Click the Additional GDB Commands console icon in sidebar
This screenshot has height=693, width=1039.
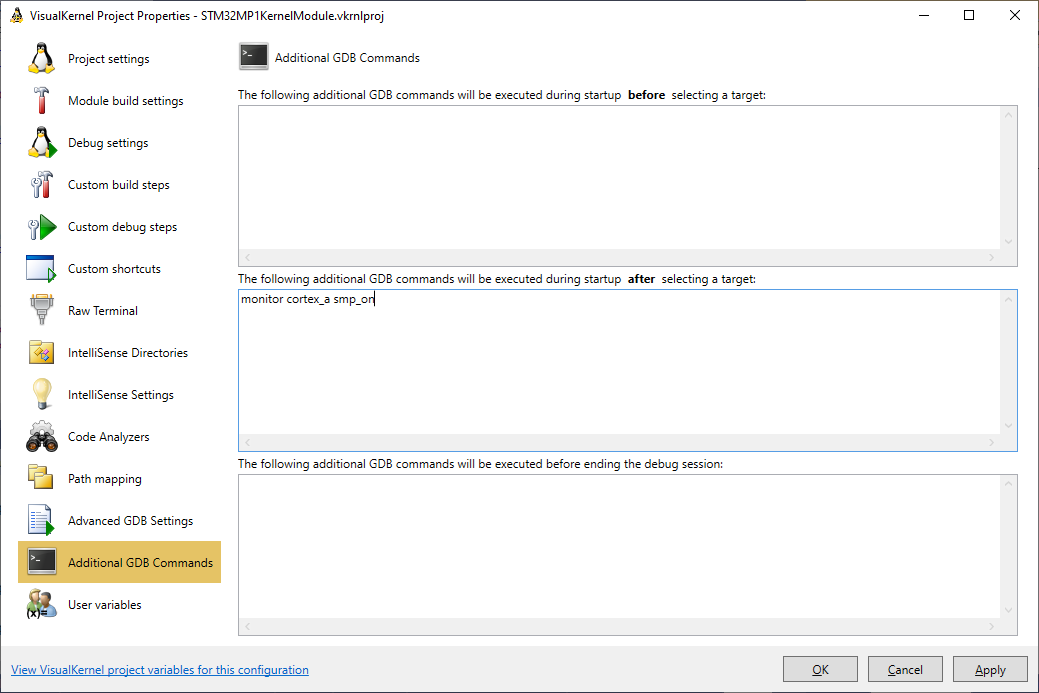pyautogui.click(x=42, y=562)
